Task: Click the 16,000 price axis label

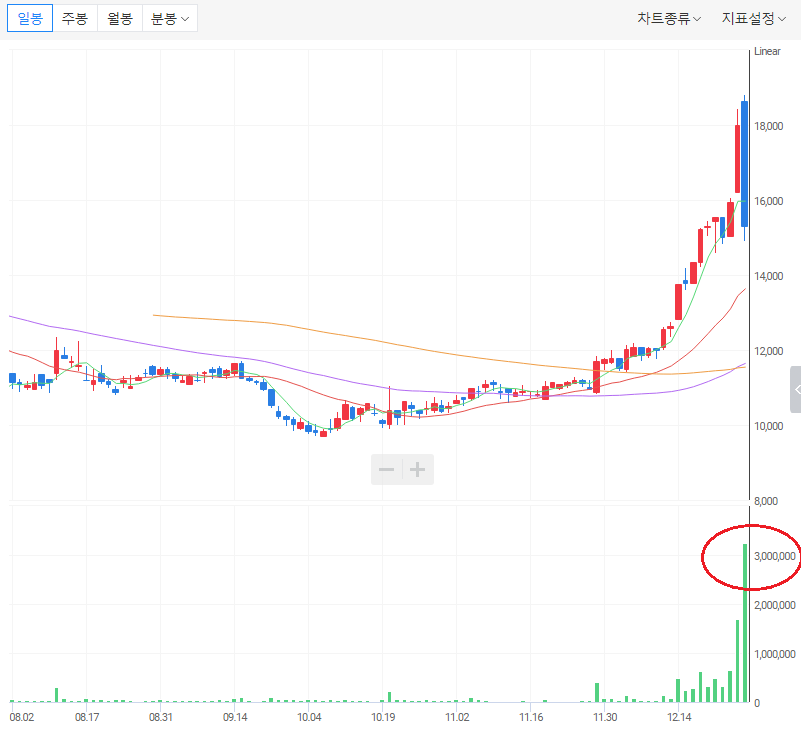Action: pos(768,201)
